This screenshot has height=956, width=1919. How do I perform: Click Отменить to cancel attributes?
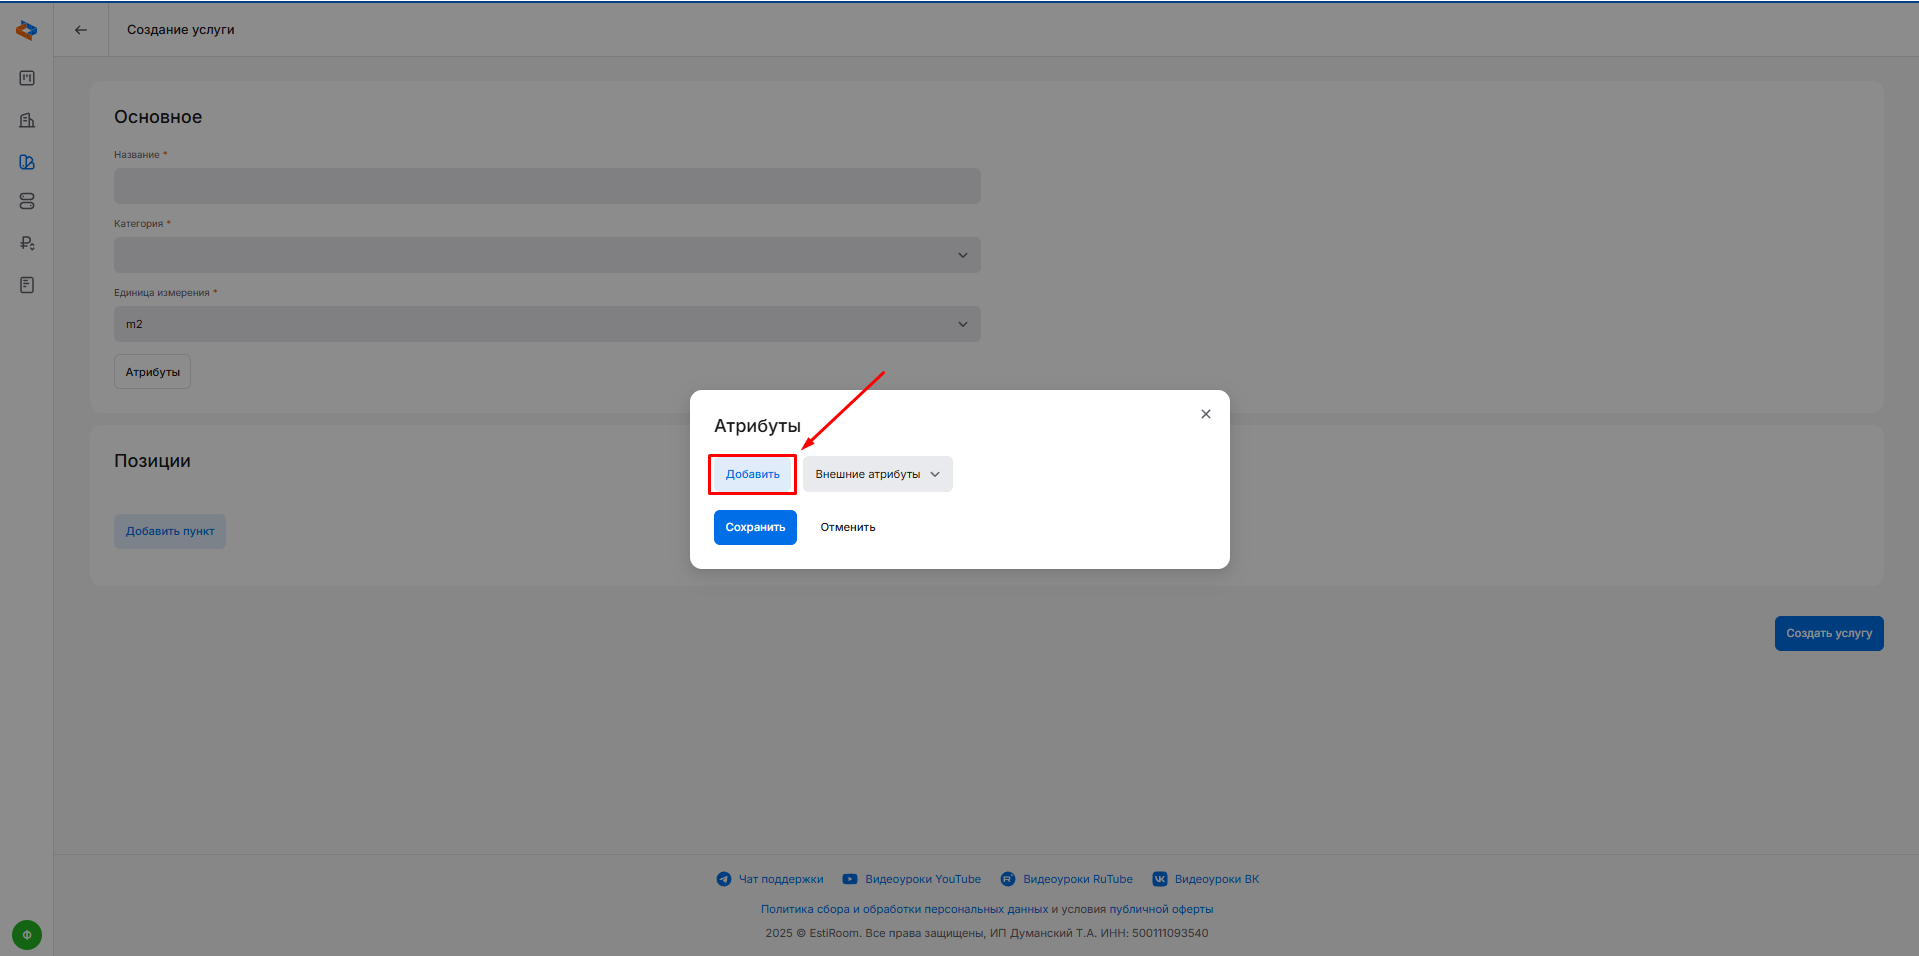848,527
